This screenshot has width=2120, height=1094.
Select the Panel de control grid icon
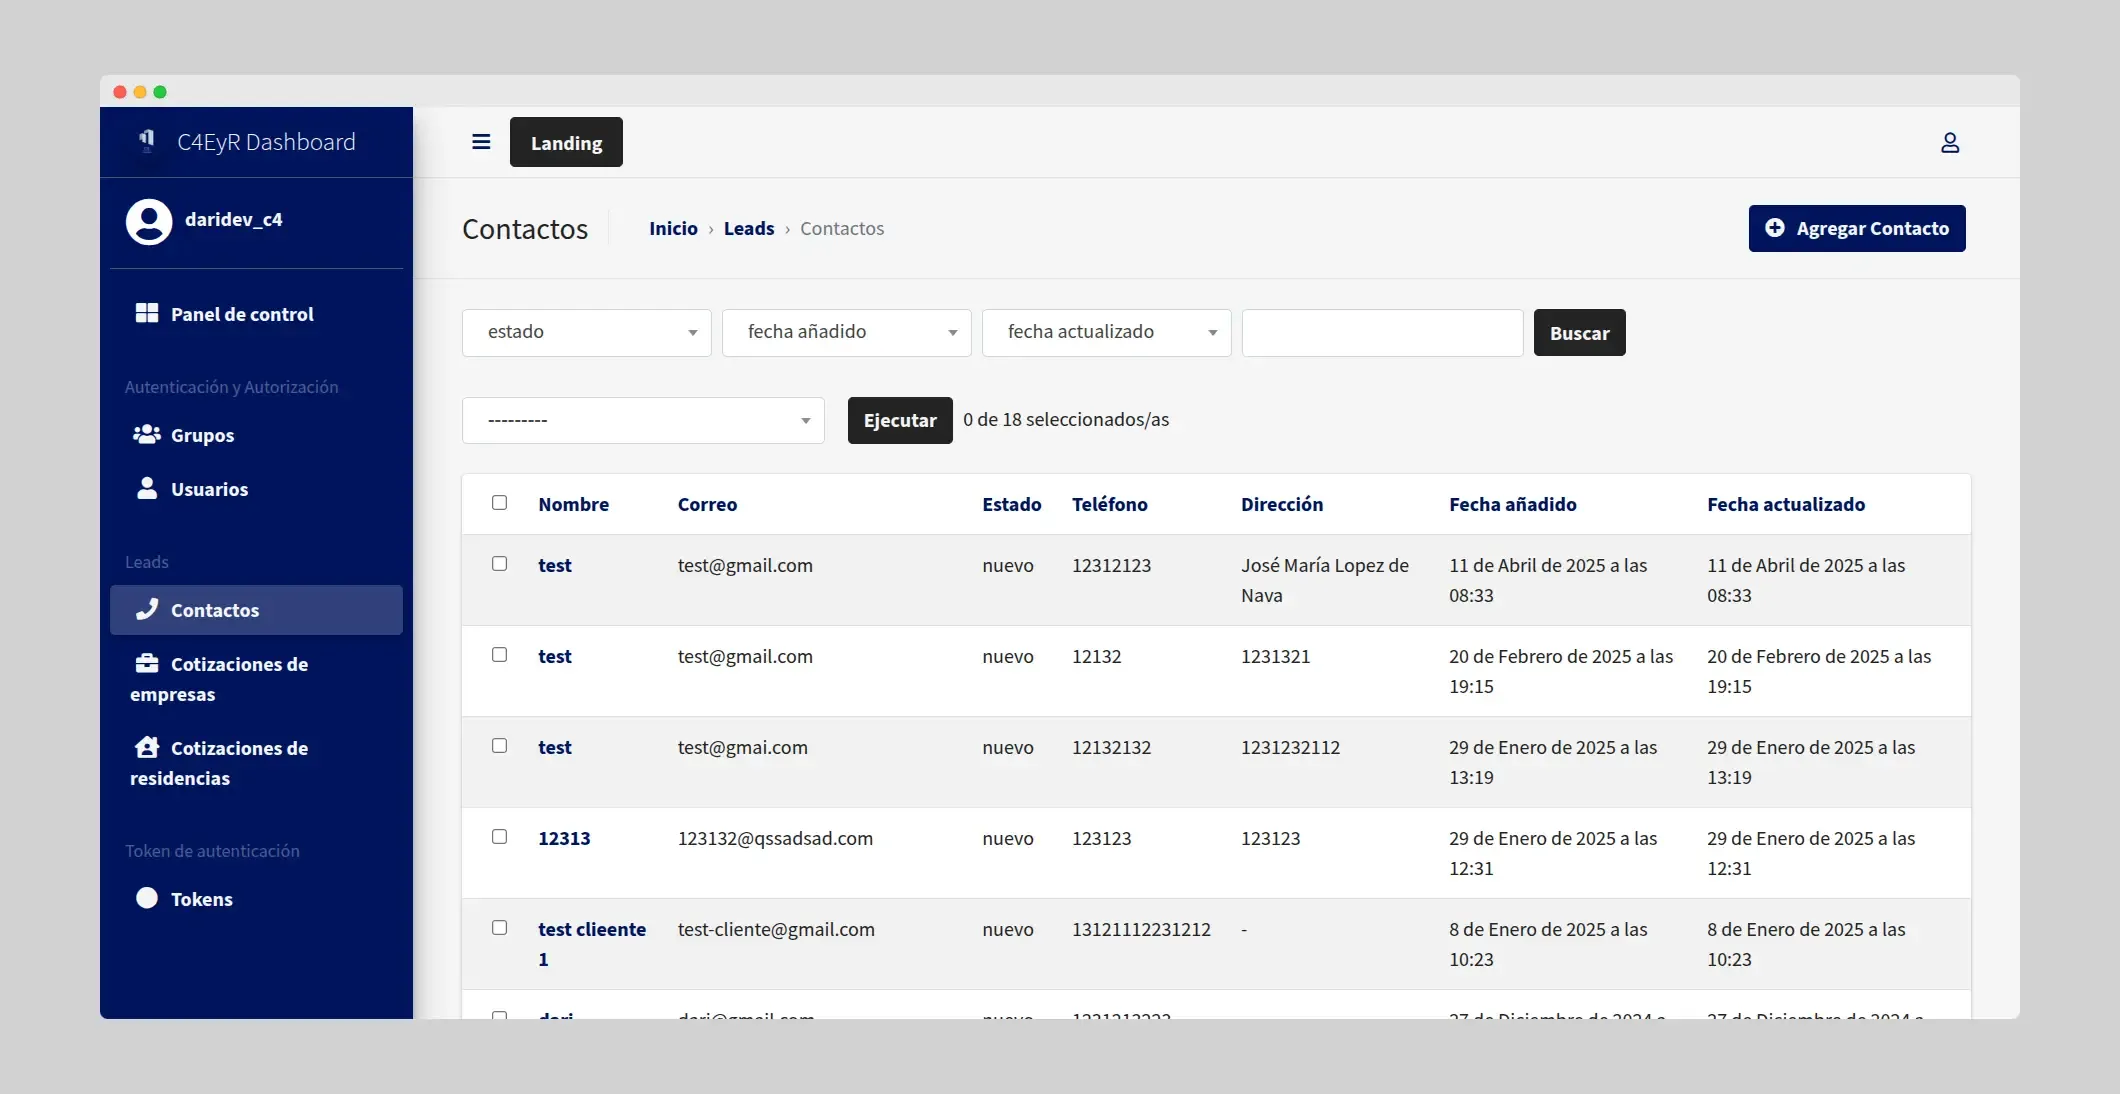(x=146, y=313)
